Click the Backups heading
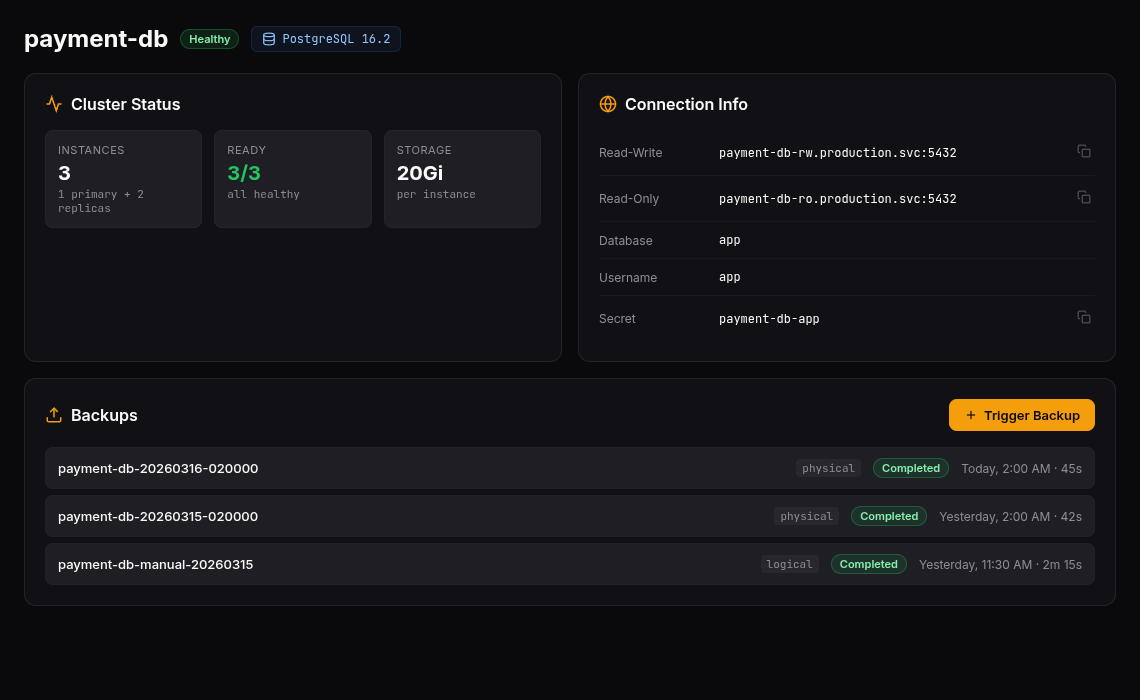 point(104,415)
